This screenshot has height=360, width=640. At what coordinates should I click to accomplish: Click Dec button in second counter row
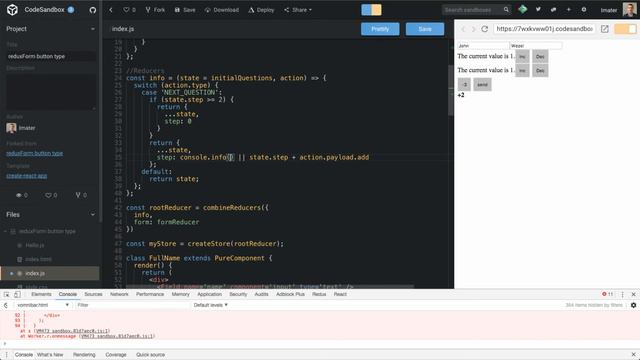pyautogui.click(x=540, y=71)
